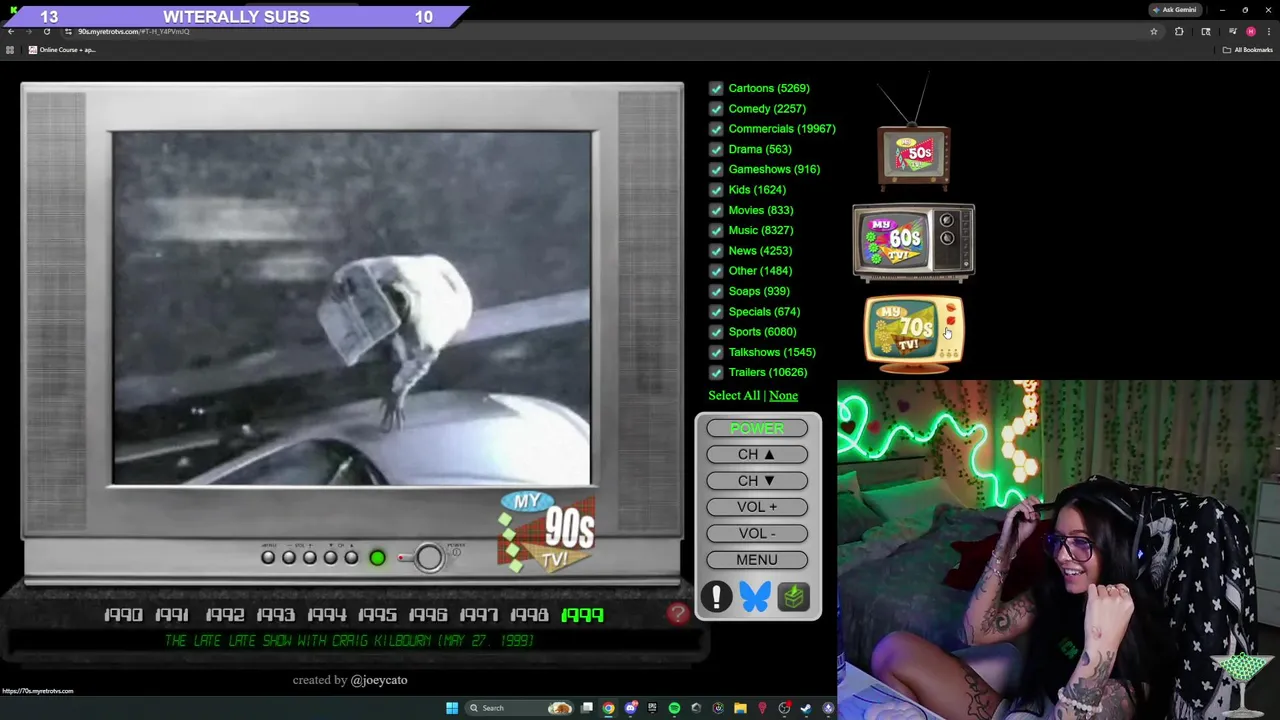The height and width of the screenshot is (720, 1280).
Task: Toggle the Talkshows checkbox
Action: pos(716,352)
